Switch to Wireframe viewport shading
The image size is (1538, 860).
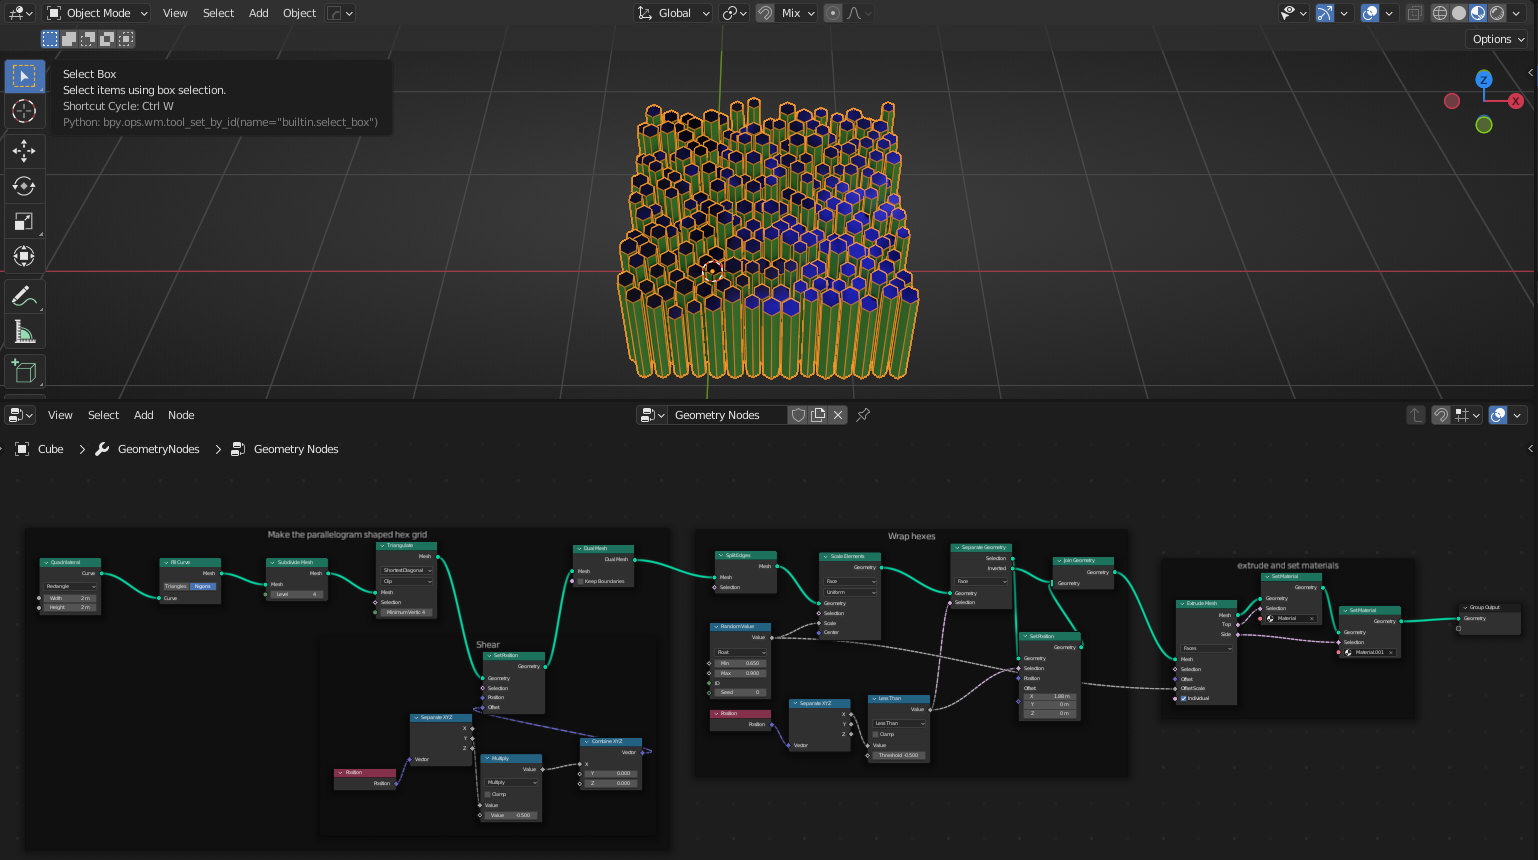click(1440, 13)
